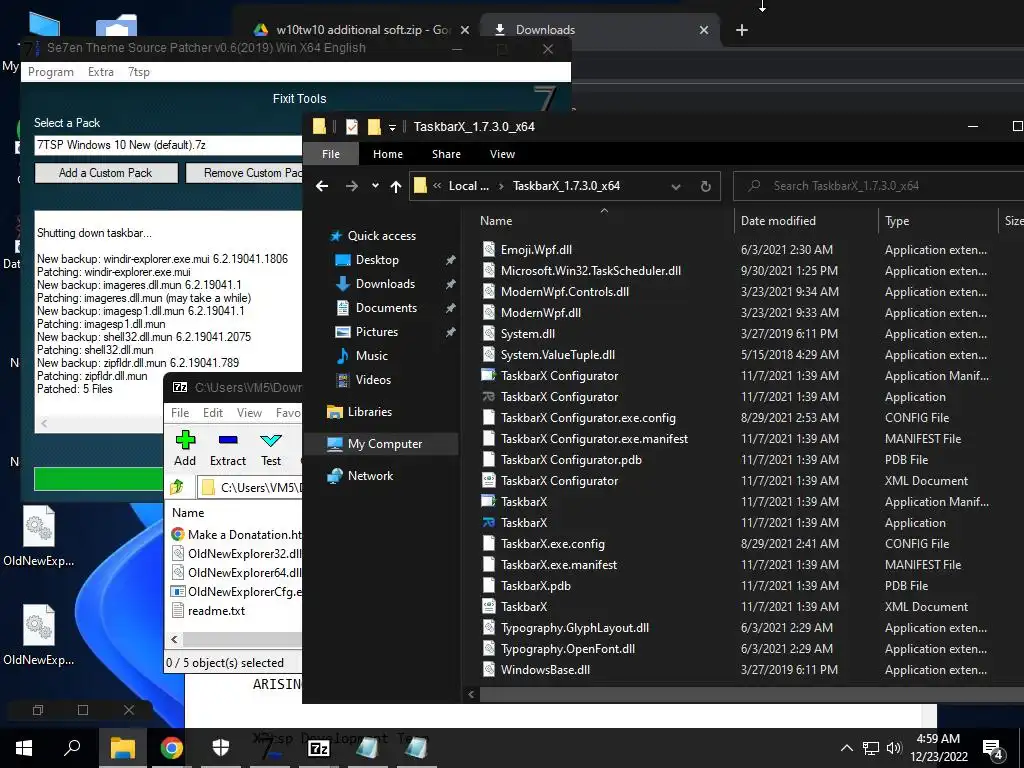Open the Extra menu in 7tsp
1024x768 pixels.
tap(101, 72)
